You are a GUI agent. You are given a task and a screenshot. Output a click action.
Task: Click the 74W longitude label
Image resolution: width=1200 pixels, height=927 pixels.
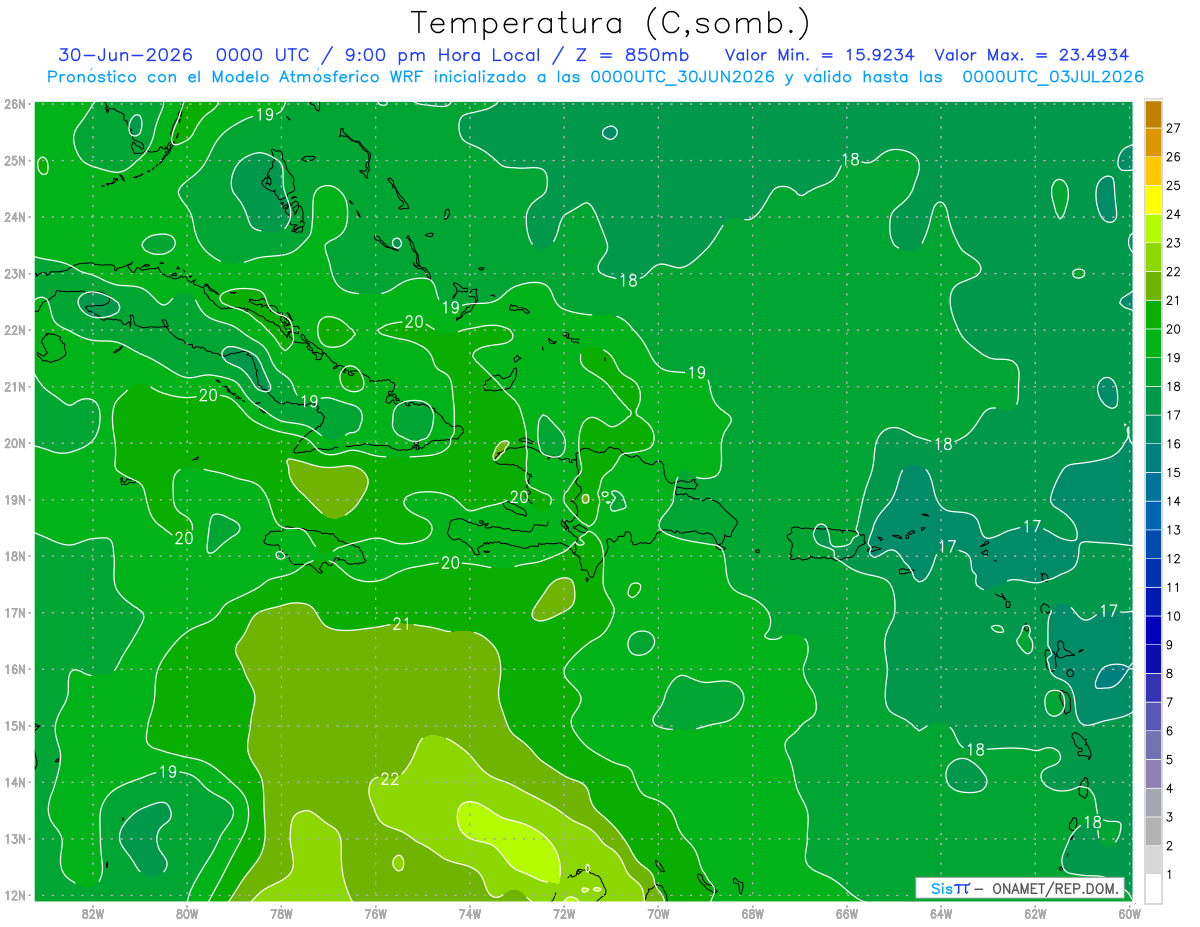[x=470, y=912]
